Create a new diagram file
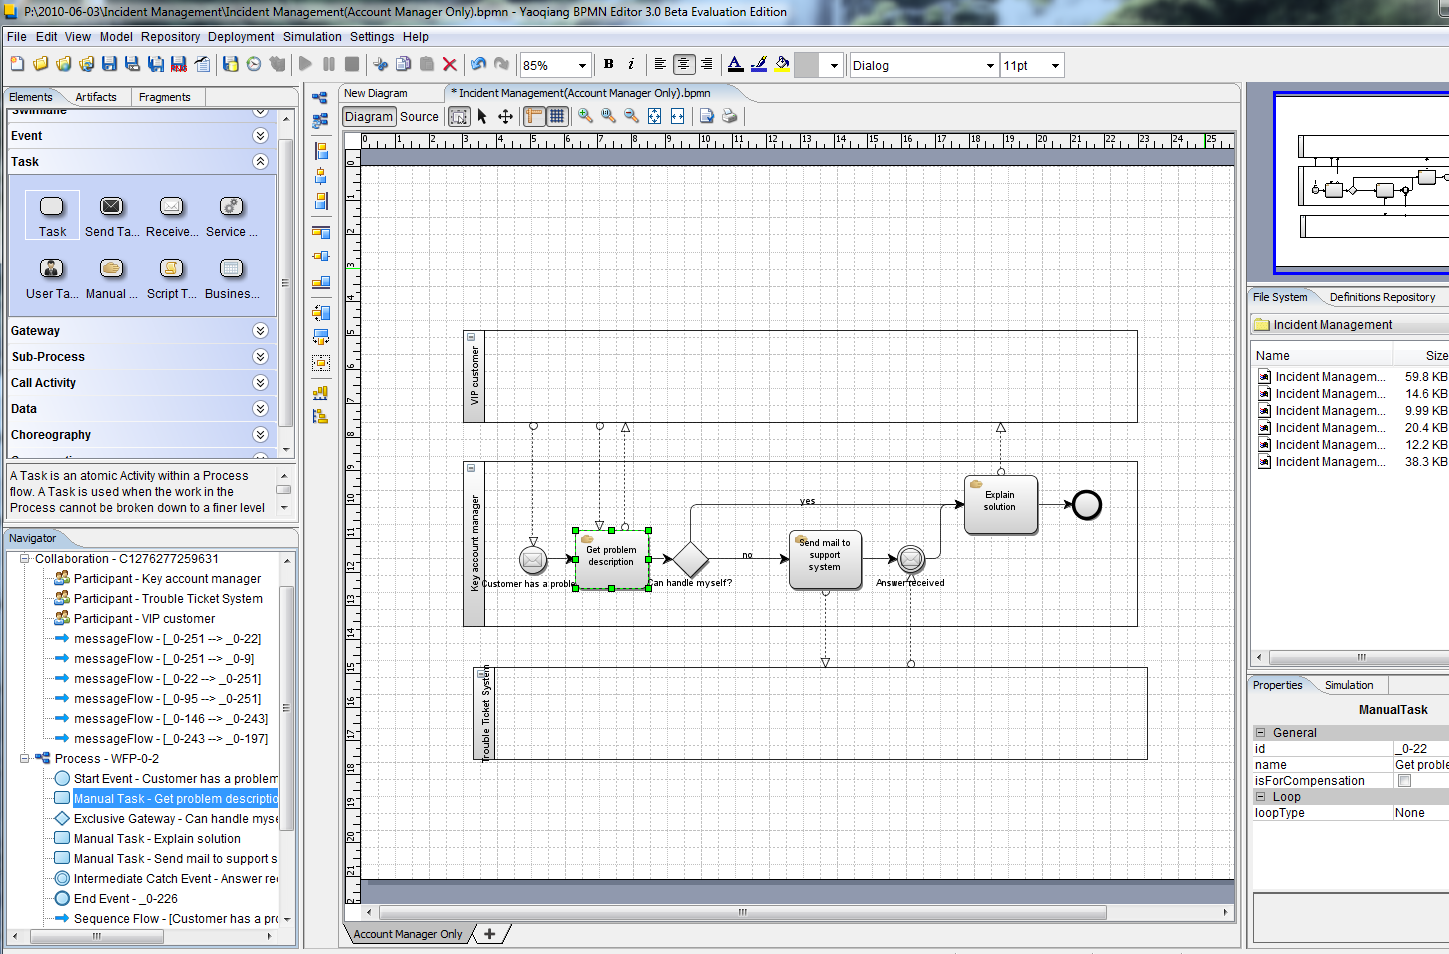The image size is (1449, 954). (17, 64)
